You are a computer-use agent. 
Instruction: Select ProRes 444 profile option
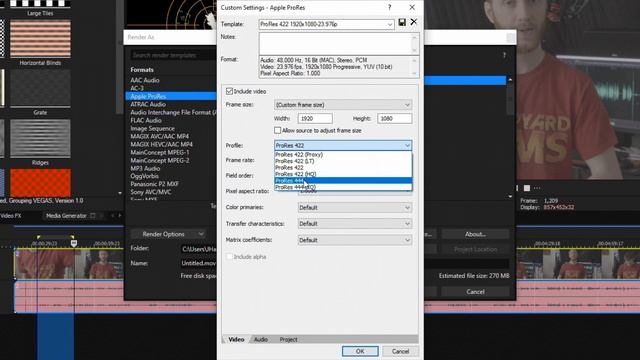[343, 180]
